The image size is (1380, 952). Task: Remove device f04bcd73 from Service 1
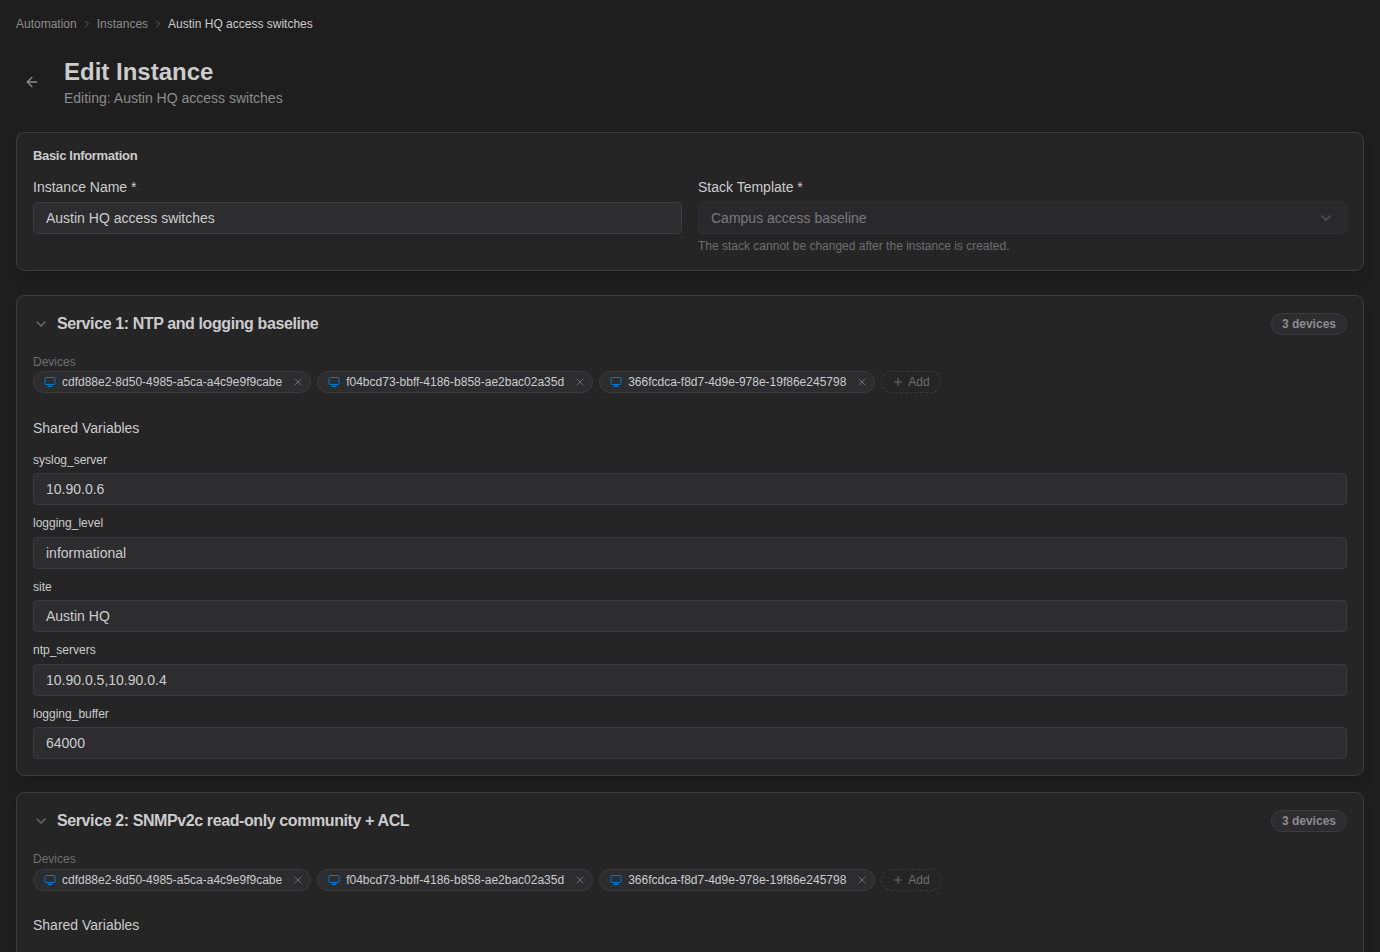pyautogui.click(x=580, y=382)
